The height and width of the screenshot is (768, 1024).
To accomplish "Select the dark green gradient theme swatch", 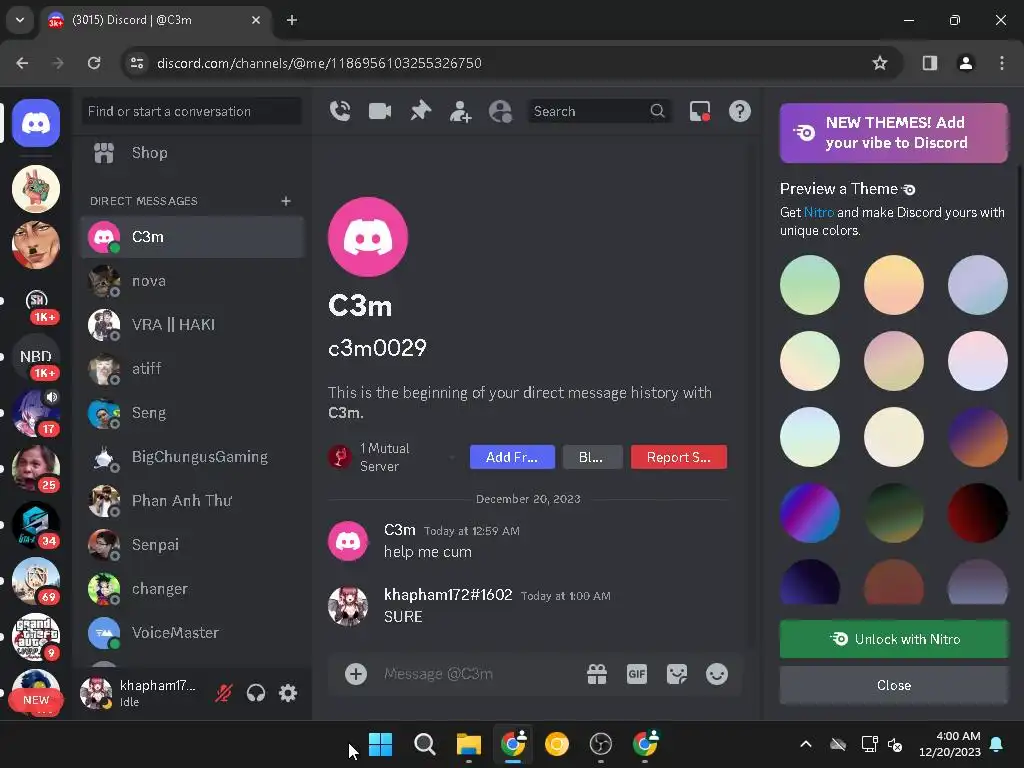I will click(x=894, y=513).
